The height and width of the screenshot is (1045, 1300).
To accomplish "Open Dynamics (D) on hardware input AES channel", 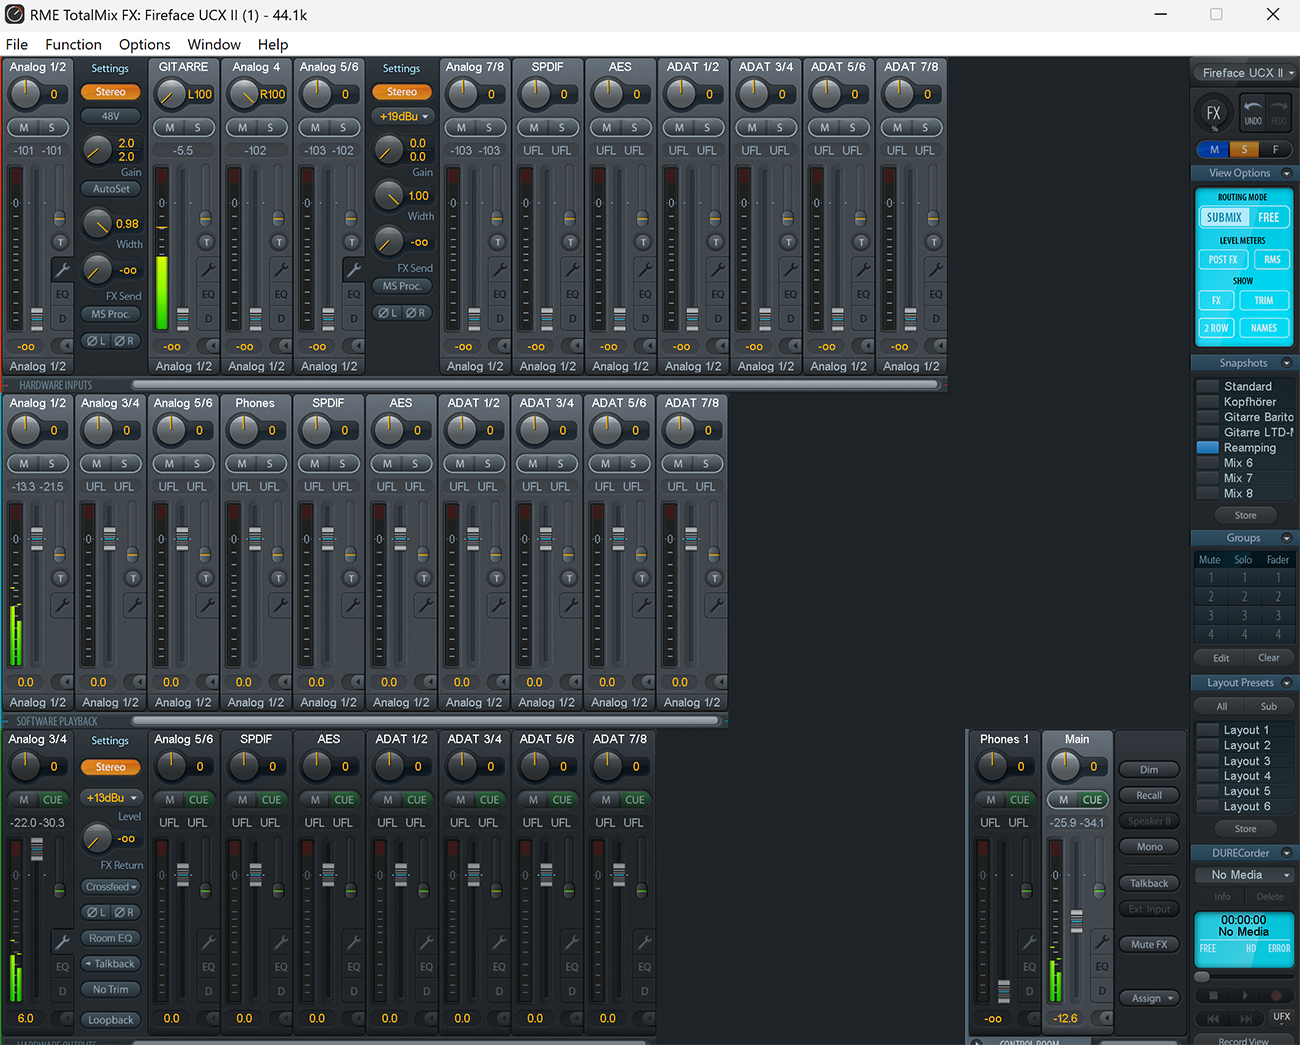I will click(x=645, y=318).
